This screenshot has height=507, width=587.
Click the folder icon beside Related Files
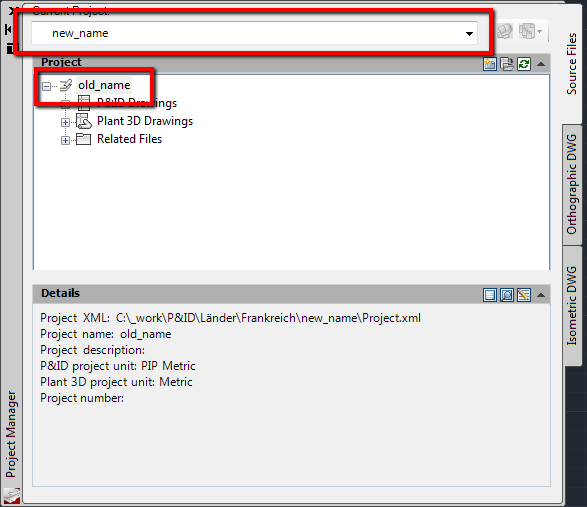point(83,139)
